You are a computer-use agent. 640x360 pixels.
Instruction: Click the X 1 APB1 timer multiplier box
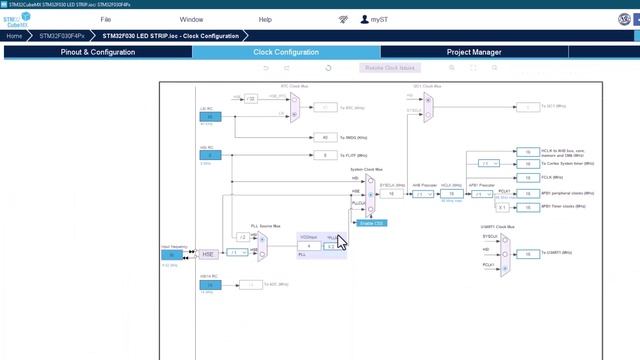pyautogui.click(x=502, y=207)
